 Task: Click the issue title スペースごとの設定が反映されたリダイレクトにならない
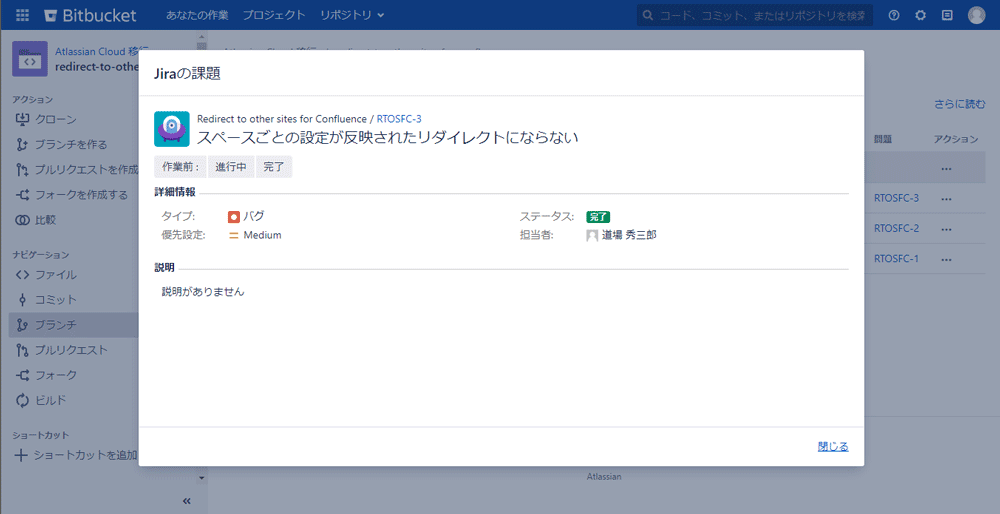[x=387, y=136]
